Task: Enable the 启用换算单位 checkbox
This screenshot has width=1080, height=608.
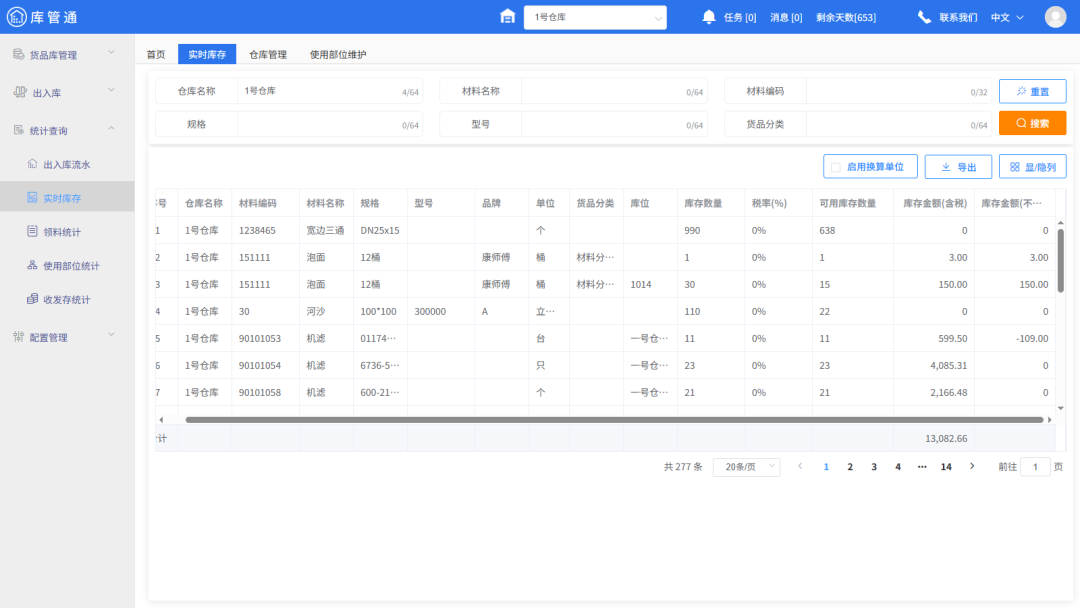Action: tap(835, 167)
